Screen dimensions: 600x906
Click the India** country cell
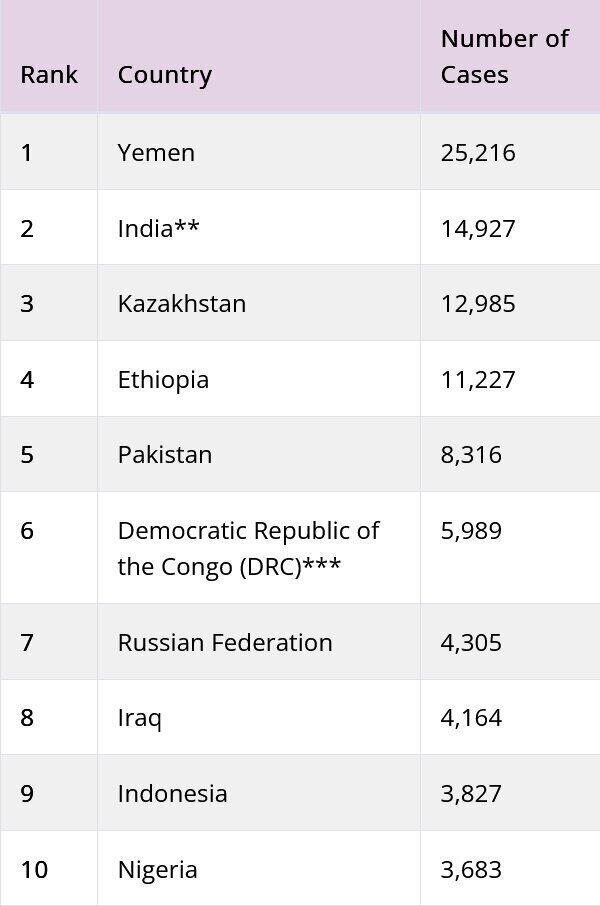pyautogui.click(x=158, y=228)
